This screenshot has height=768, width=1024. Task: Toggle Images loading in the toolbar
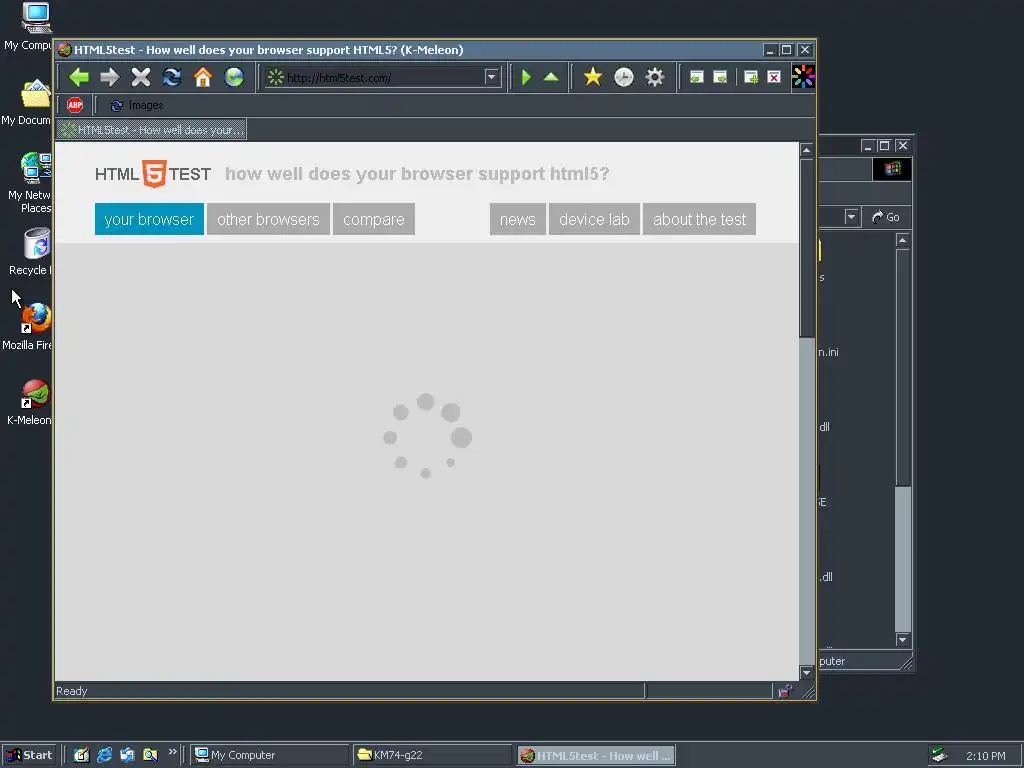point(137,105)
